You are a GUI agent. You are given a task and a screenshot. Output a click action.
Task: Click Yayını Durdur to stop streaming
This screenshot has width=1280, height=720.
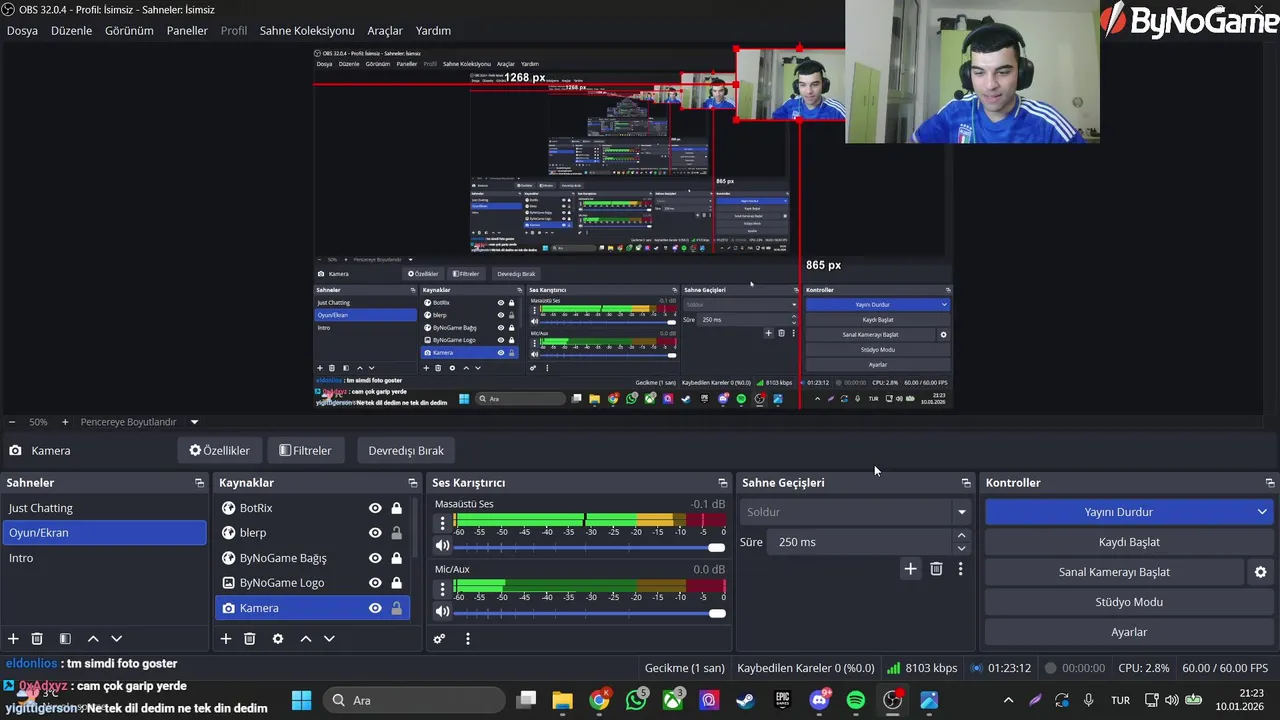1118,512
